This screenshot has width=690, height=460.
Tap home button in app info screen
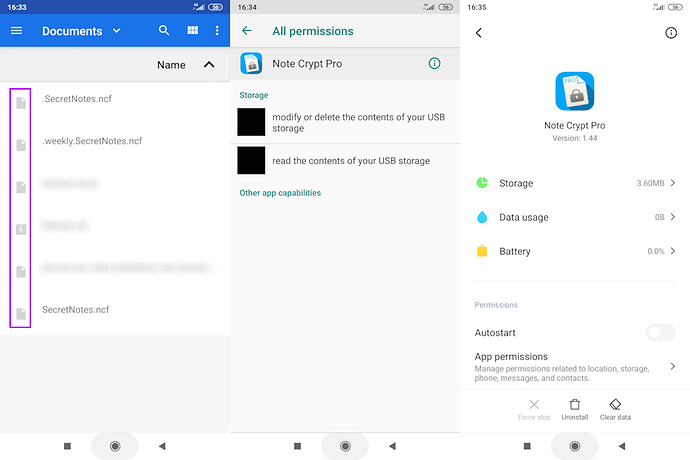tap(575, 446)
